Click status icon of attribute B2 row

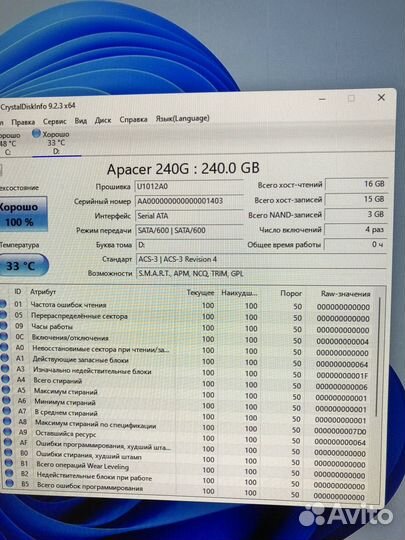[x=9, y=473]
